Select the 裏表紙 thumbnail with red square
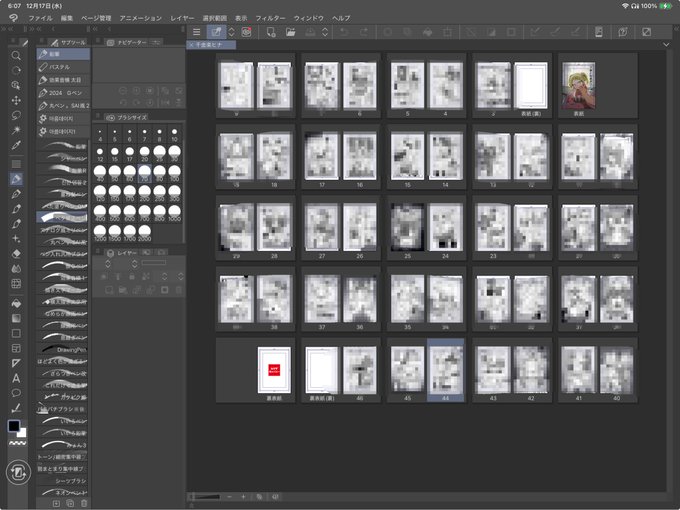 (x=274, y=372)
